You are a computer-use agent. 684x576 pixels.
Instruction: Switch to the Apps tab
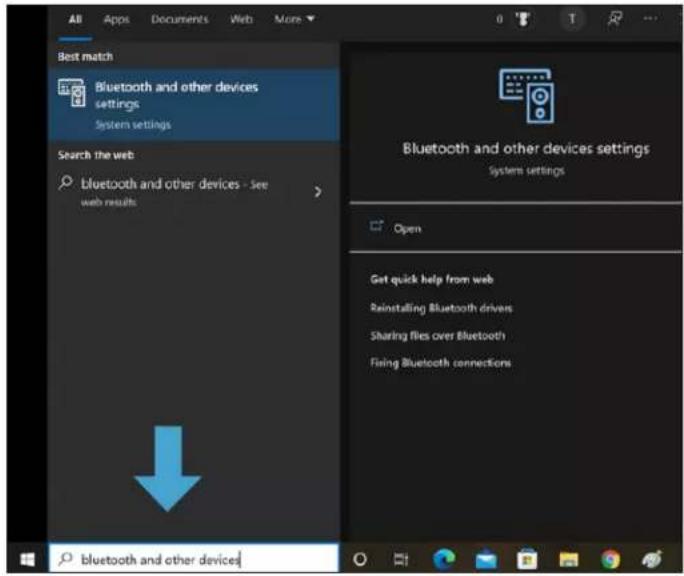[x=116, y=19]
